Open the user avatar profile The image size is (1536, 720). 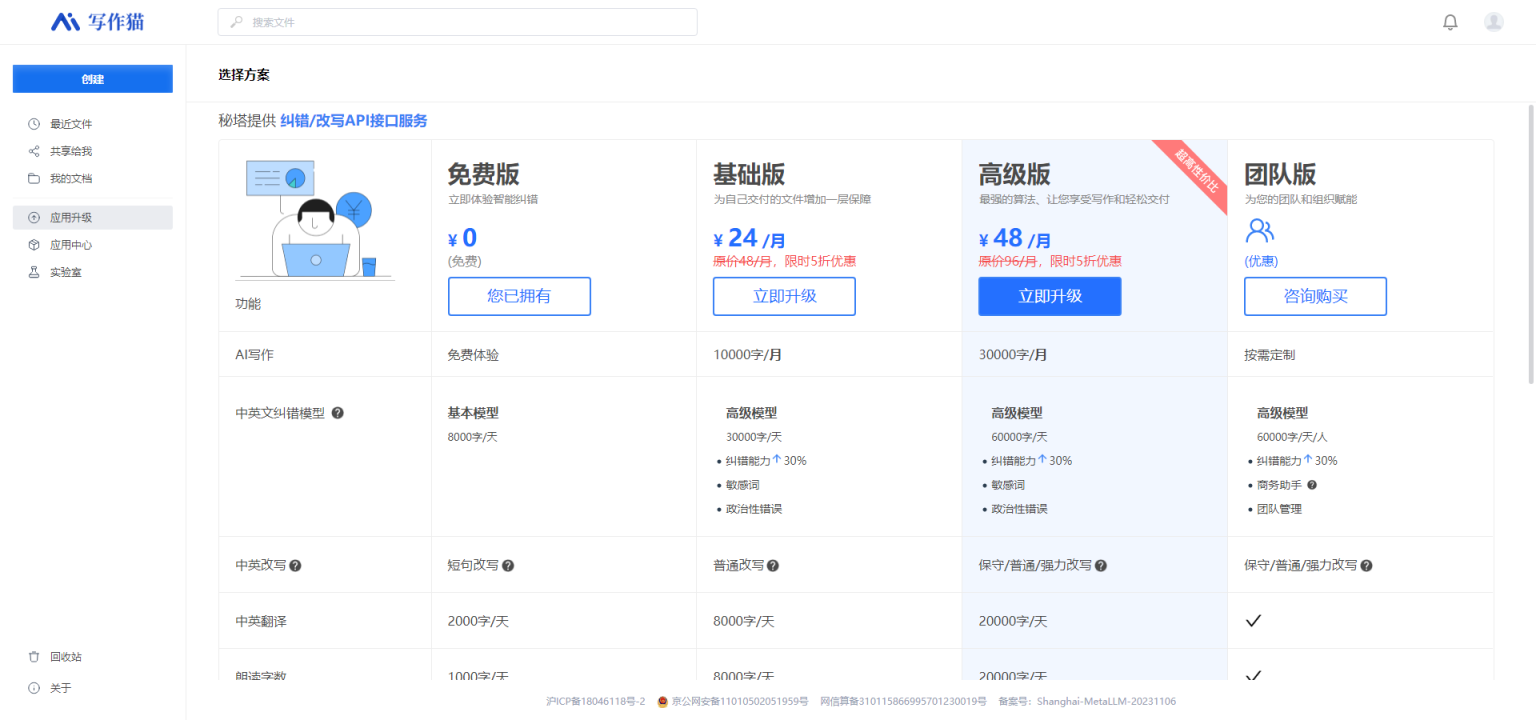[x=1493, y=22]
